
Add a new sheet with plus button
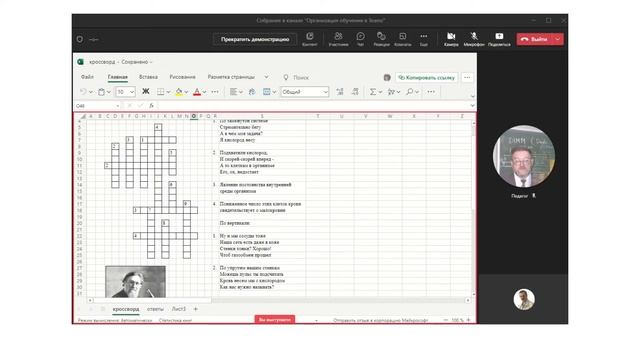(196, 309)
